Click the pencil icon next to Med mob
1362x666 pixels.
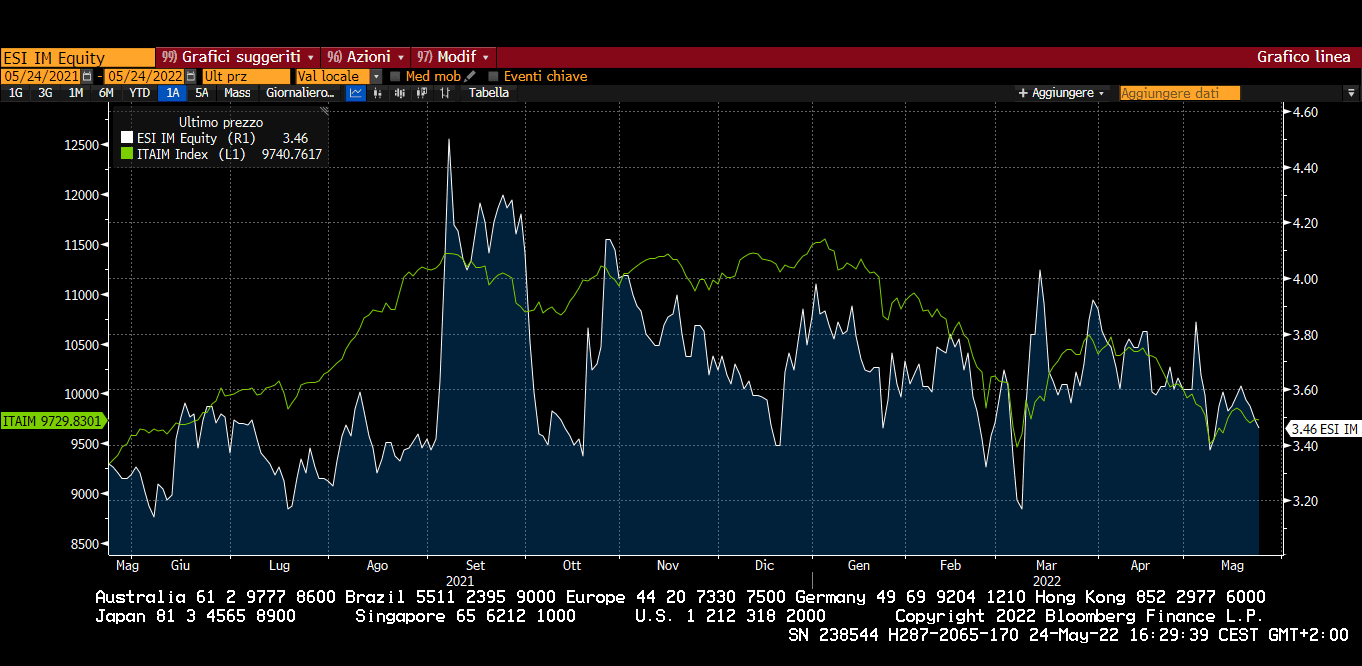tap(470, 76)
